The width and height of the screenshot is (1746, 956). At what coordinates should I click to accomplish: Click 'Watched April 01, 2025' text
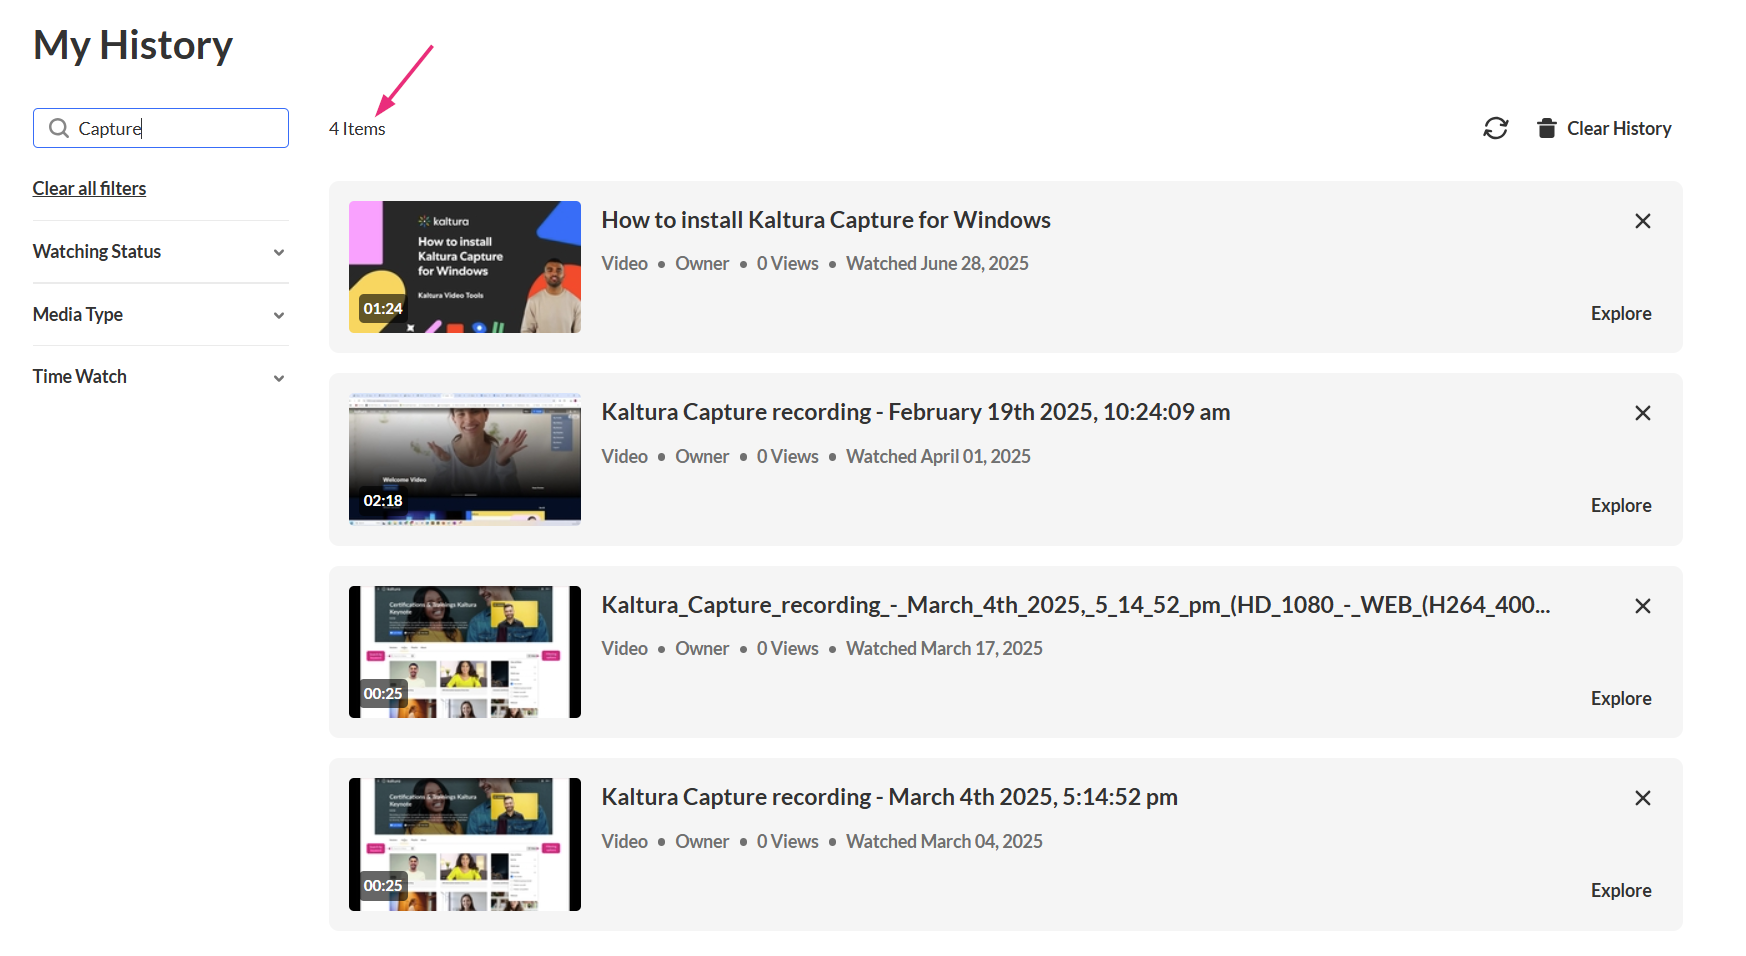pyautogui.click(x=938, y=456)
